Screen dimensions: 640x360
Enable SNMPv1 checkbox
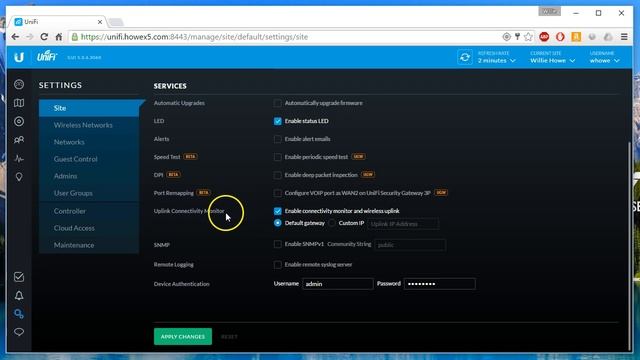pyautogui.click(x=278, y=244)
